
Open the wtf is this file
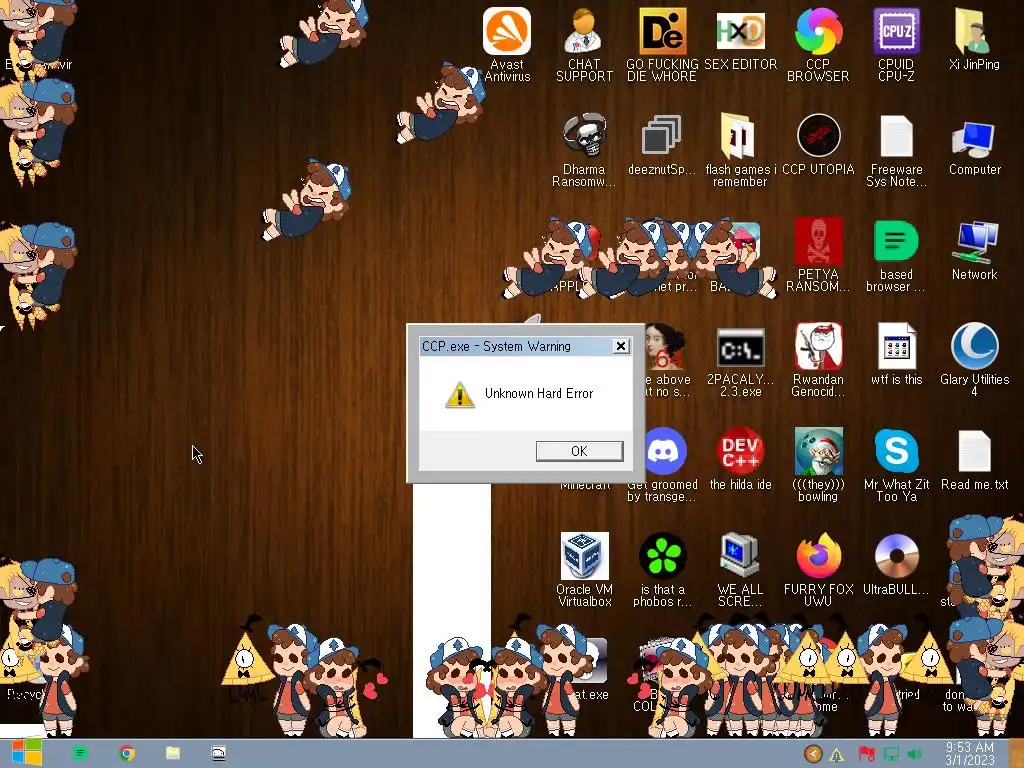[x=896, y=355]
